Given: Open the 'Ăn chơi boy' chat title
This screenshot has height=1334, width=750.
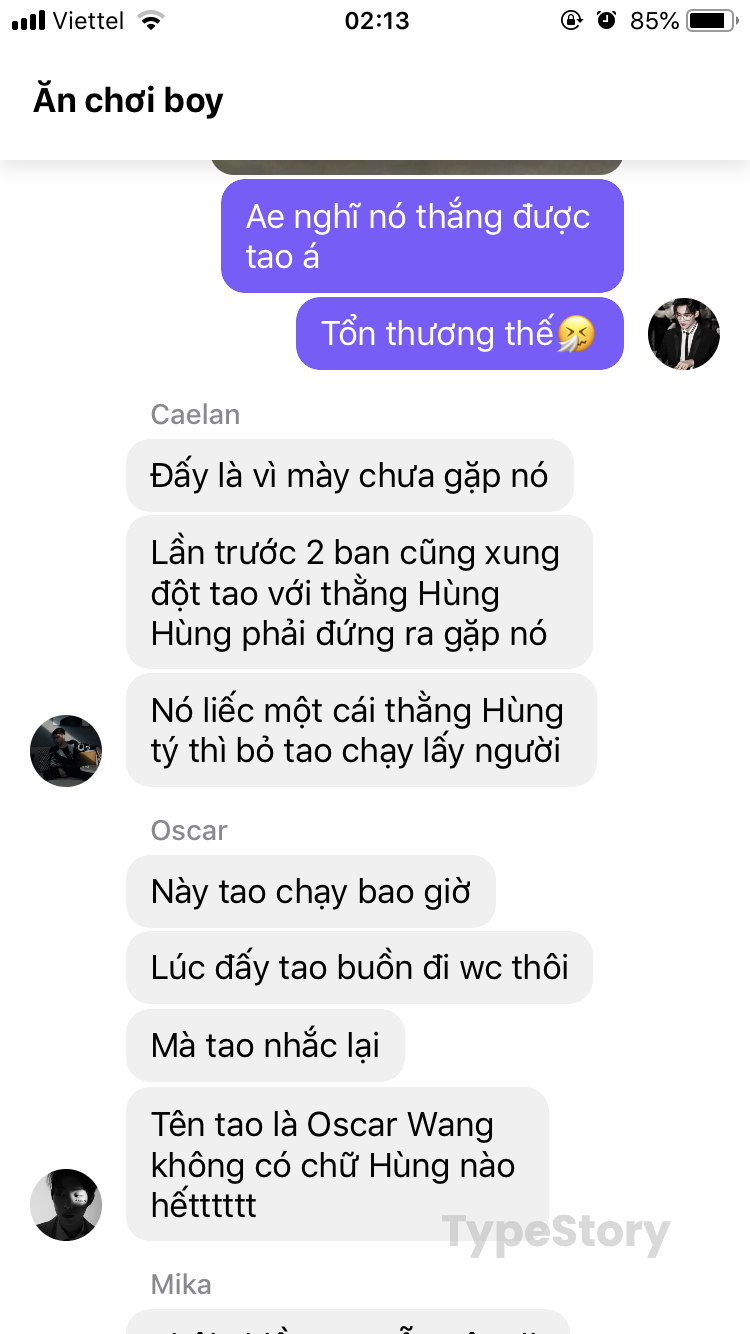Looking at the screenshot, I should tap(128, 100).
